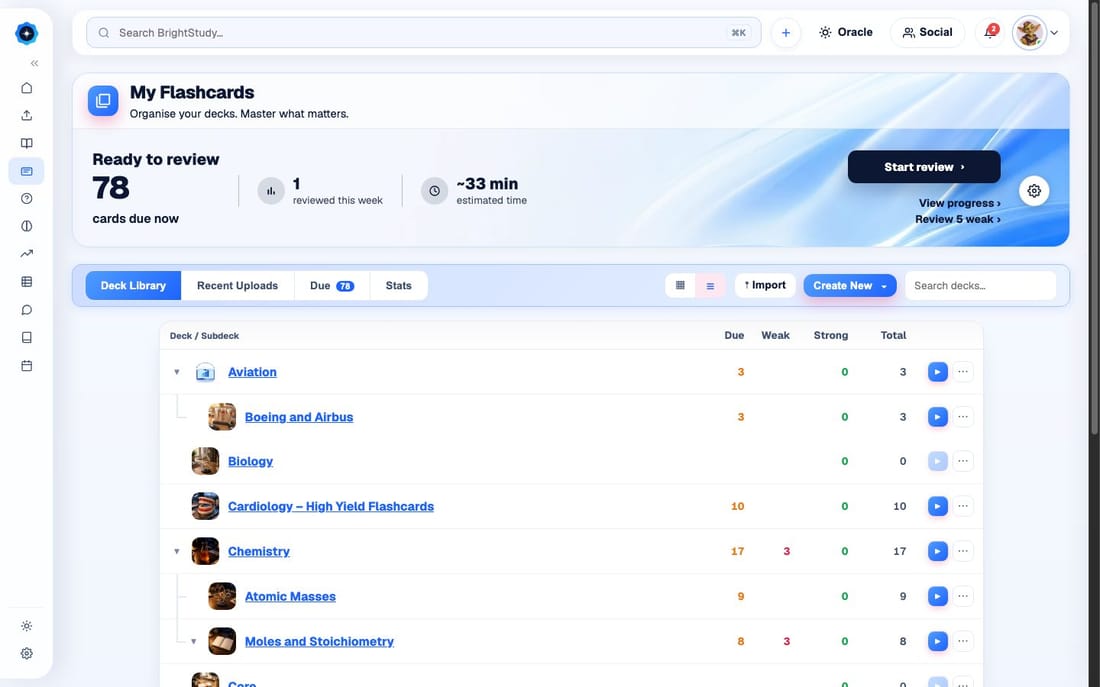This screenshot has height=687, width=1100.
Task: Play the Cardiology – High Yield Flashcards deck
Action: [x=938, y=506]
